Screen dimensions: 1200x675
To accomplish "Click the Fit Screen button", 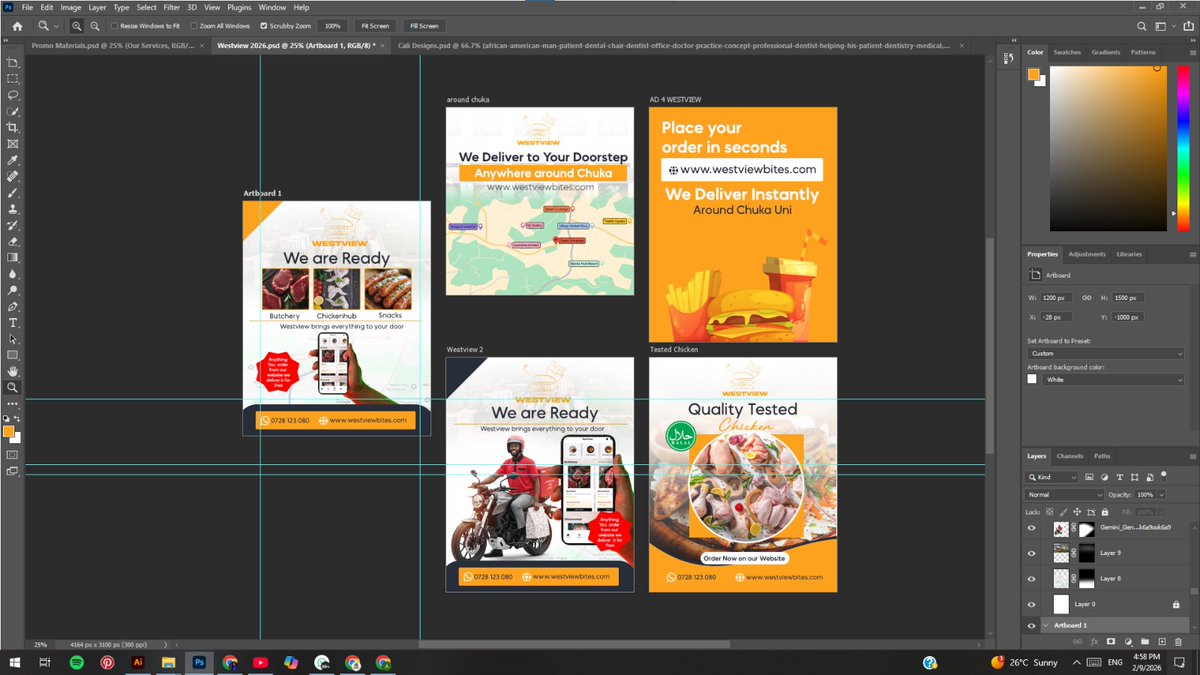I will click(x=374, y=25).
